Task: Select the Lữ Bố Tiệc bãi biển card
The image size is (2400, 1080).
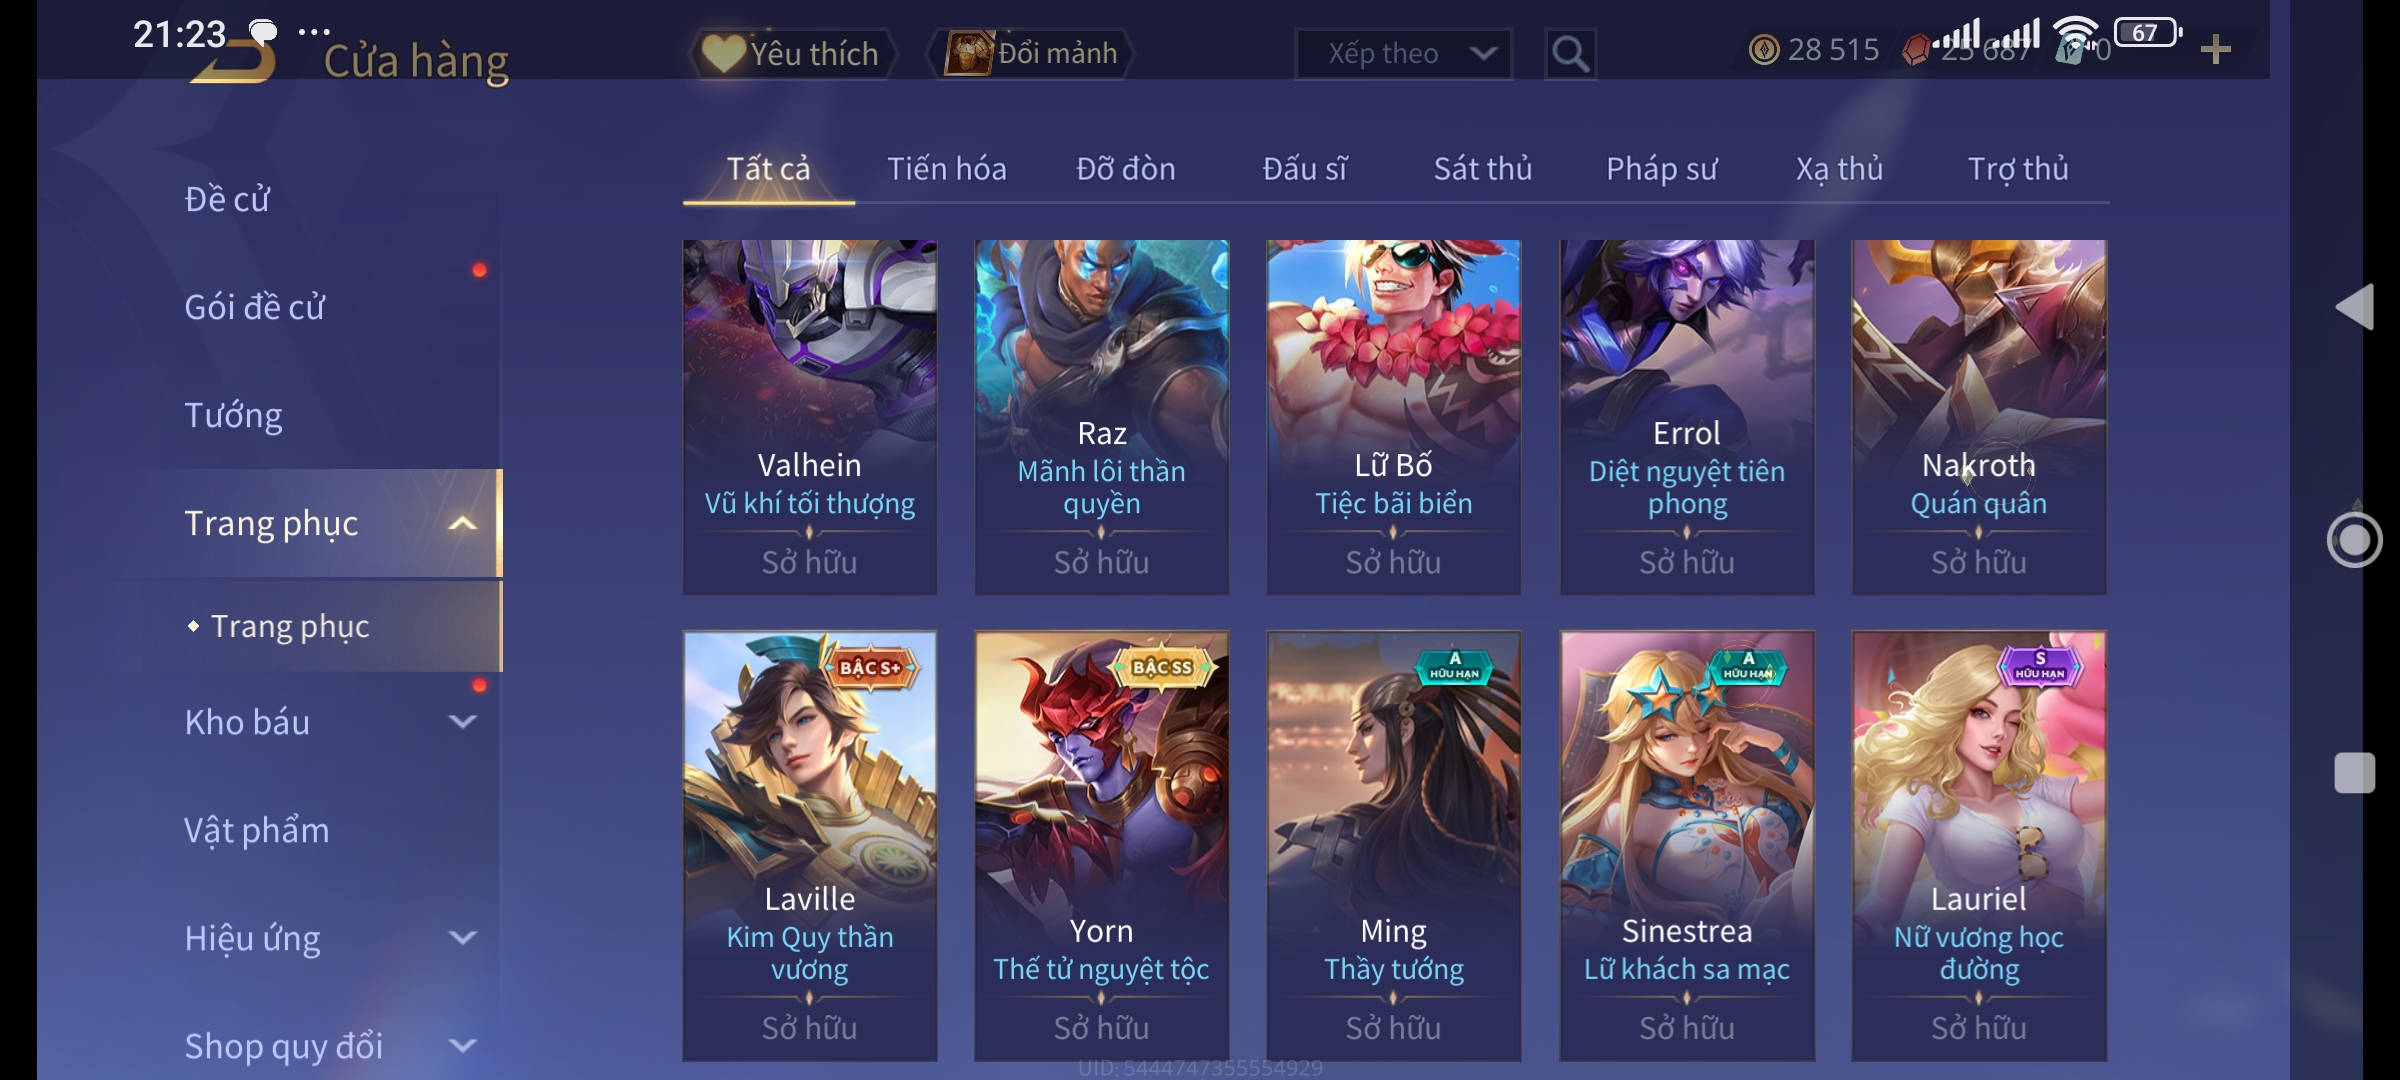Action: [1394, 417]
